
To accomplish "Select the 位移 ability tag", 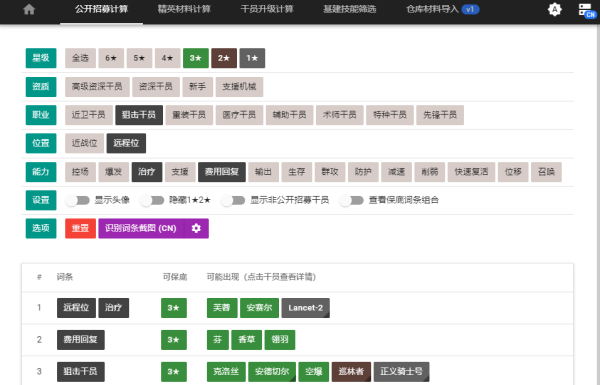I will click(x=513, y=172).
